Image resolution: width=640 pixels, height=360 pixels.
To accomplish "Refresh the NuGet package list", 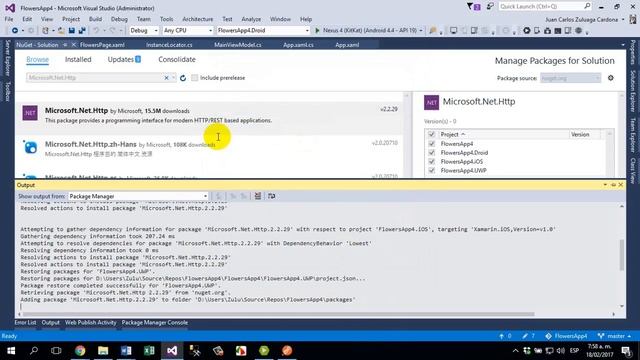I will (x=183, y=78).
